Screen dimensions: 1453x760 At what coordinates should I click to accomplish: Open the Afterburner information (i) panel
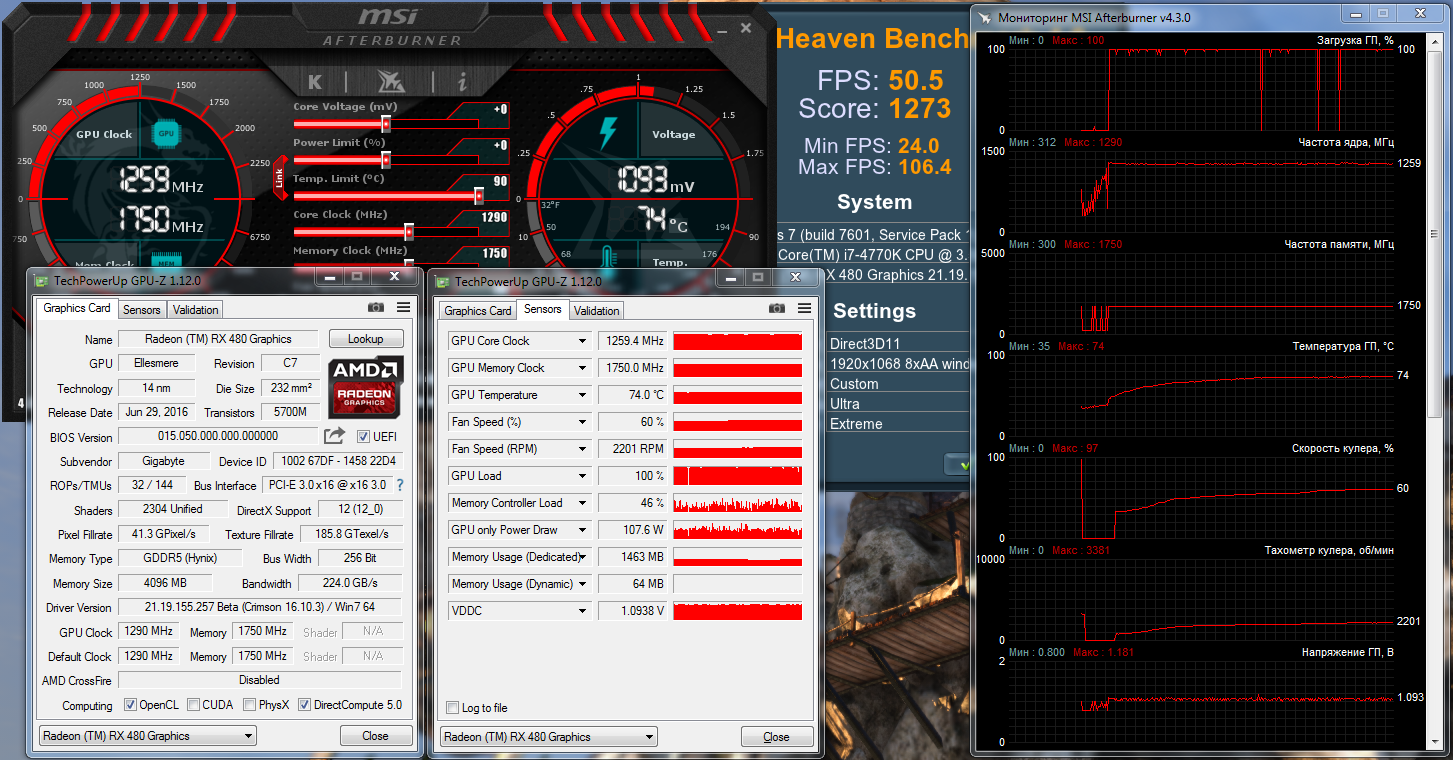pyautogui.click(x=462, y=81)
